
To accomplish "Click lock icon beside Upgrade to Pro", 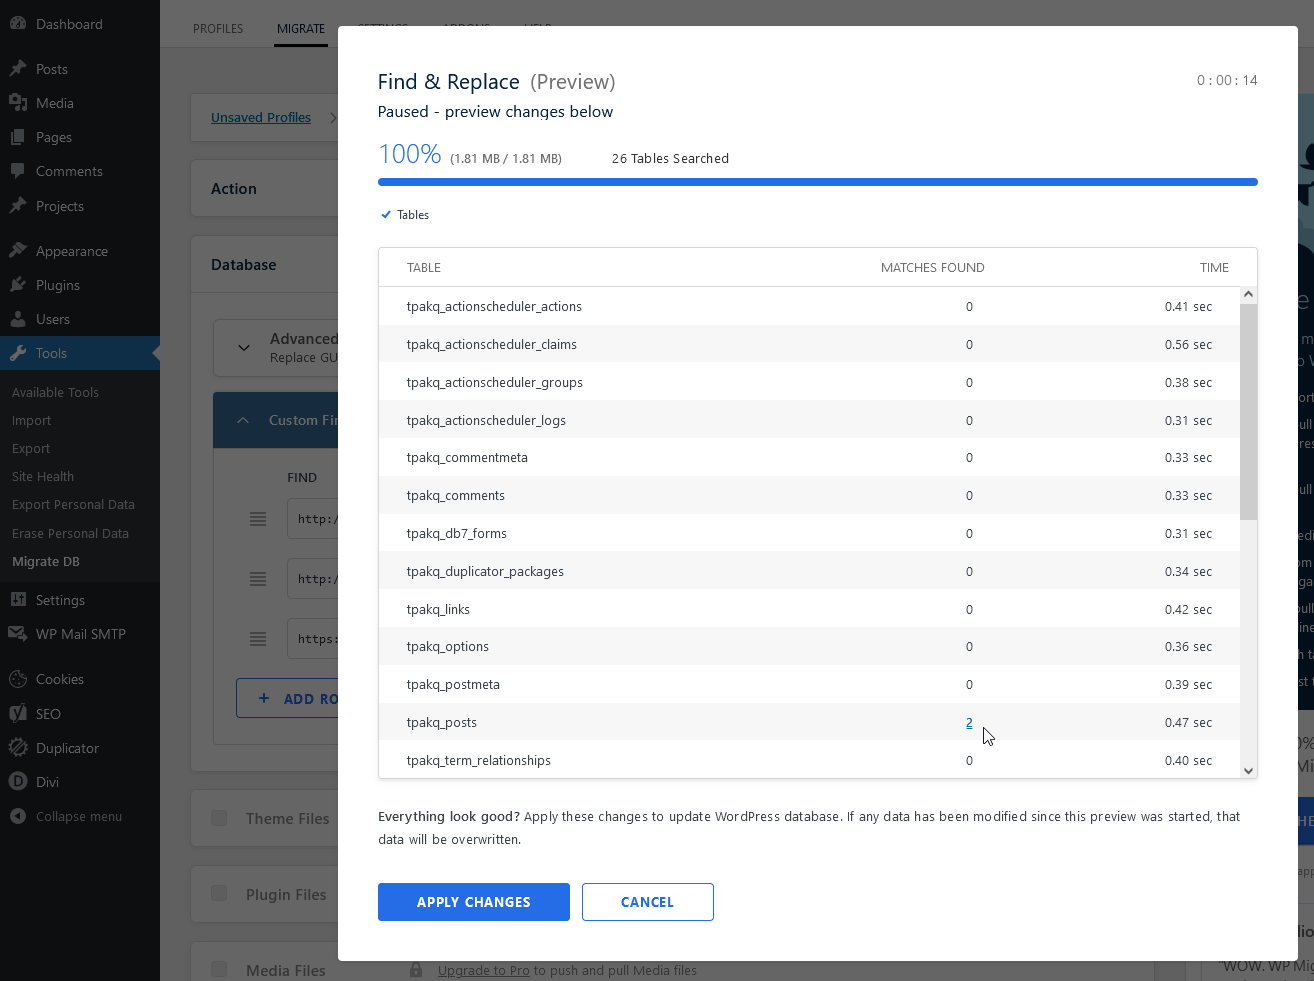I will point(416,970).
